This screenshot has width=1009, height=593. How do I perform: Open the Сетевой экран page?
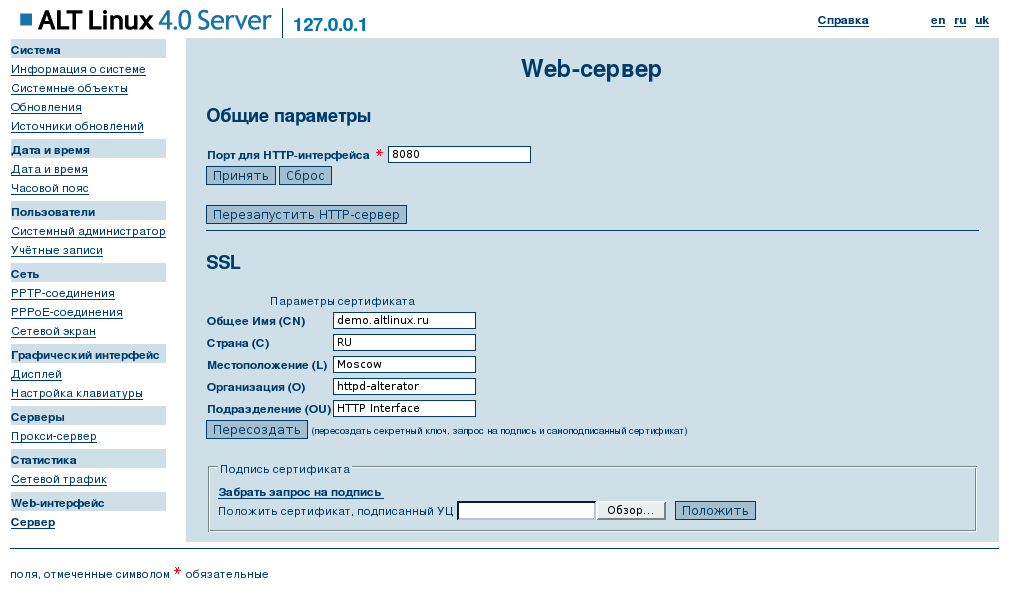coord(55,331)
